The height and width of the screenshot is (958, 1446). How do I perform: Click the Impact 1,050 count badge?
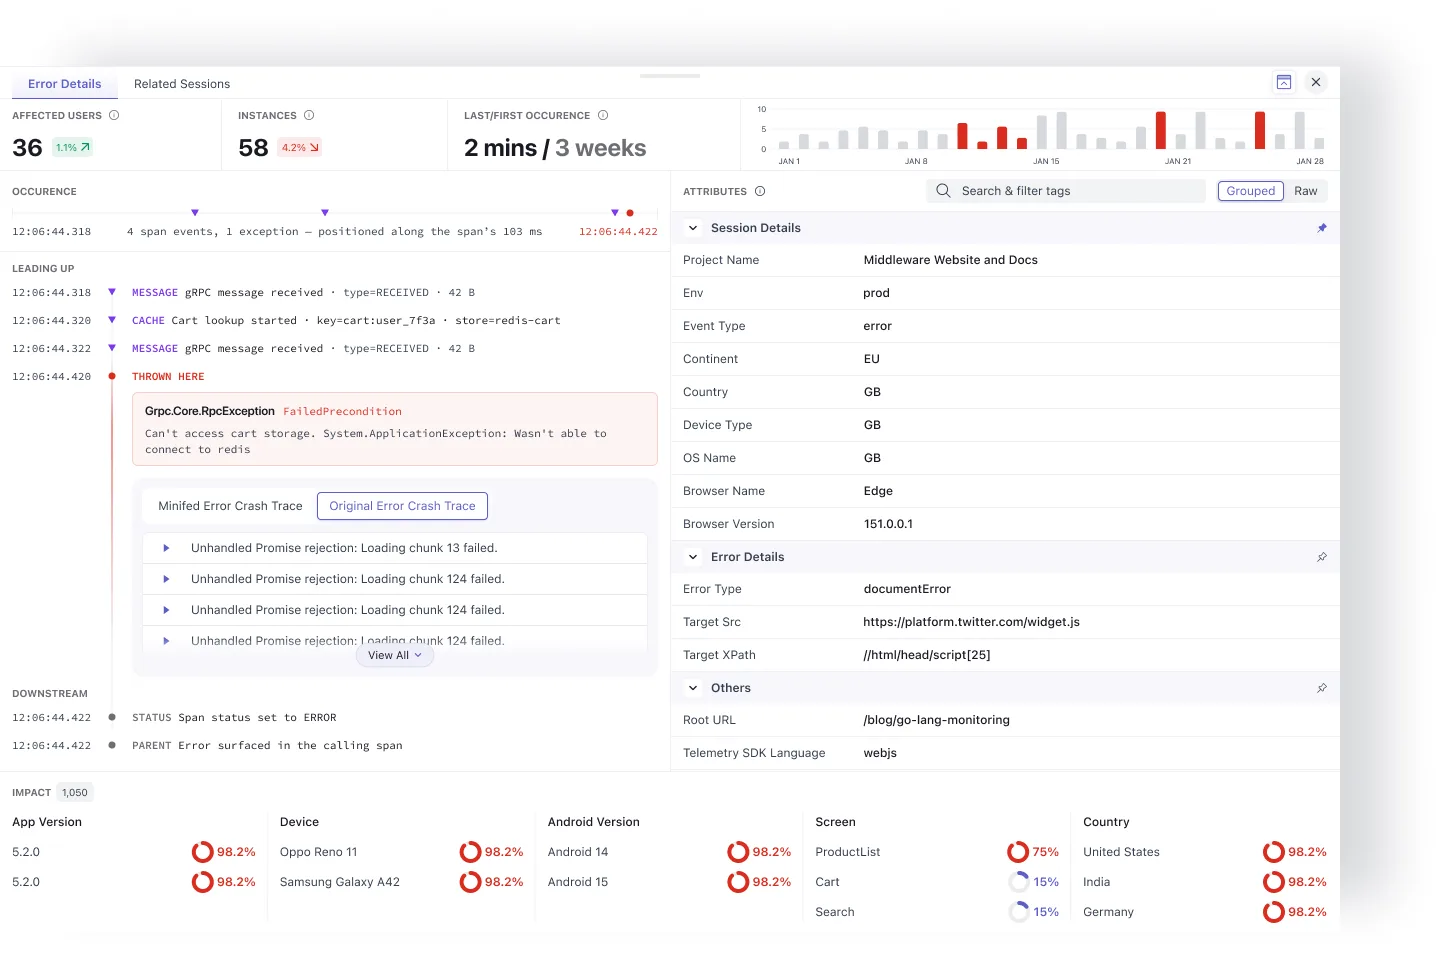pos(75,793)
